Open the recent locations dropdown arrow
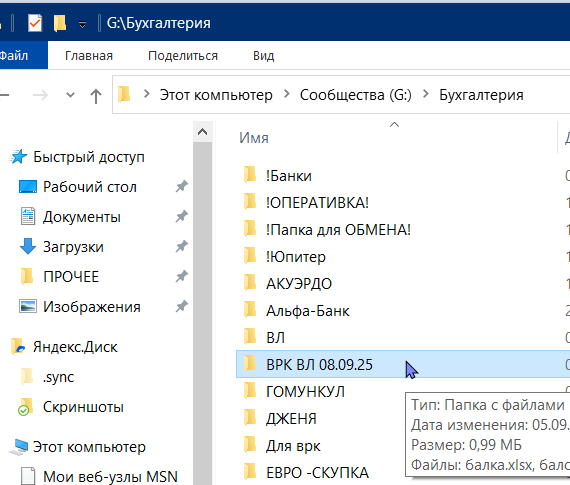 coord(70,95)
